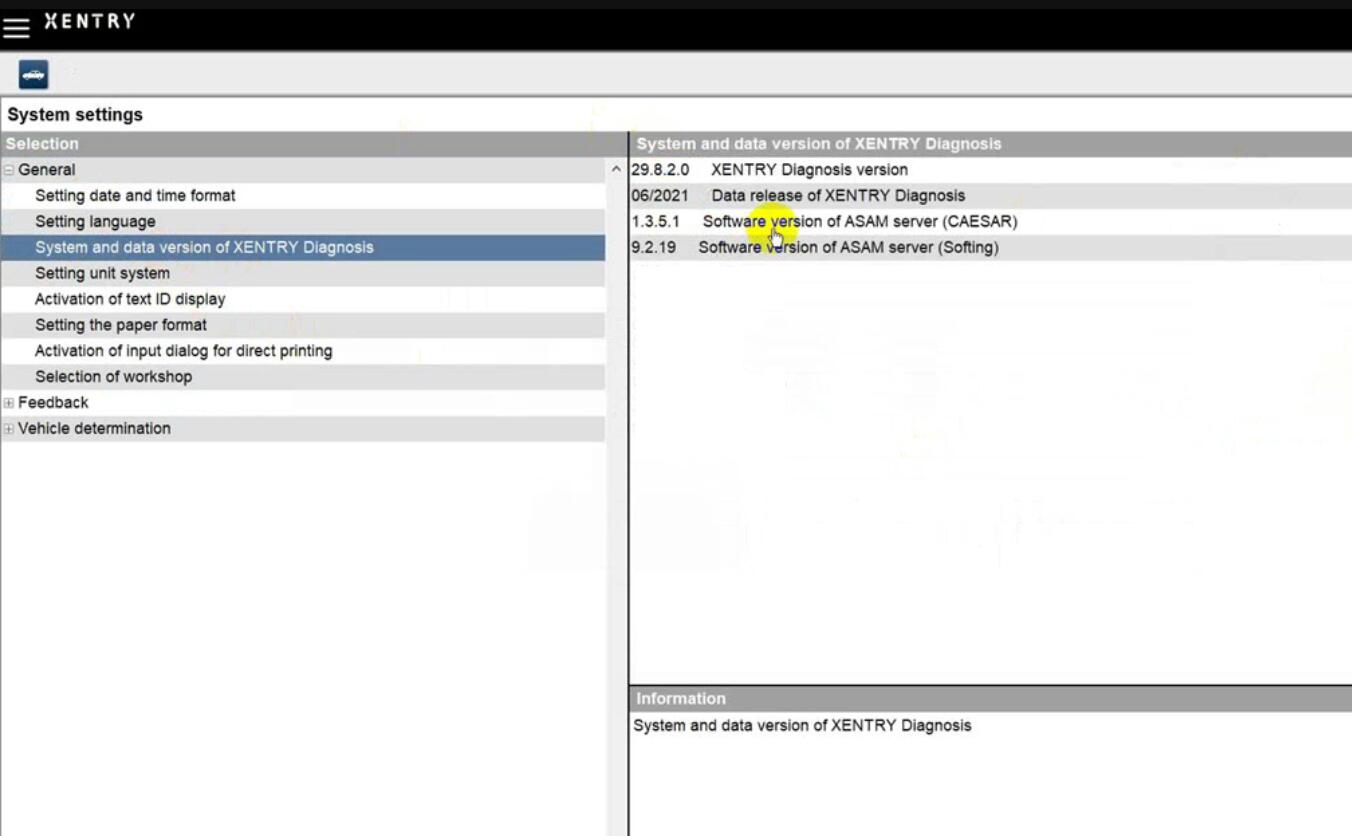
Task: Expand the Feedback tree node
Action: point(9,403)
